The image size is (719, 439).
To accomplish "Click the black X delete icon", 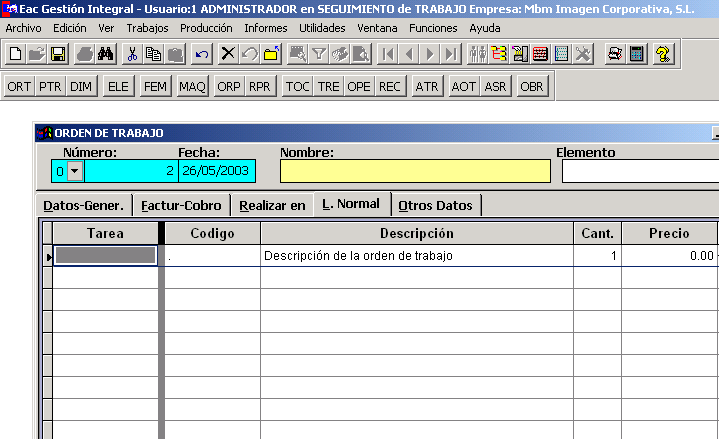I will [x=228, y=54].
